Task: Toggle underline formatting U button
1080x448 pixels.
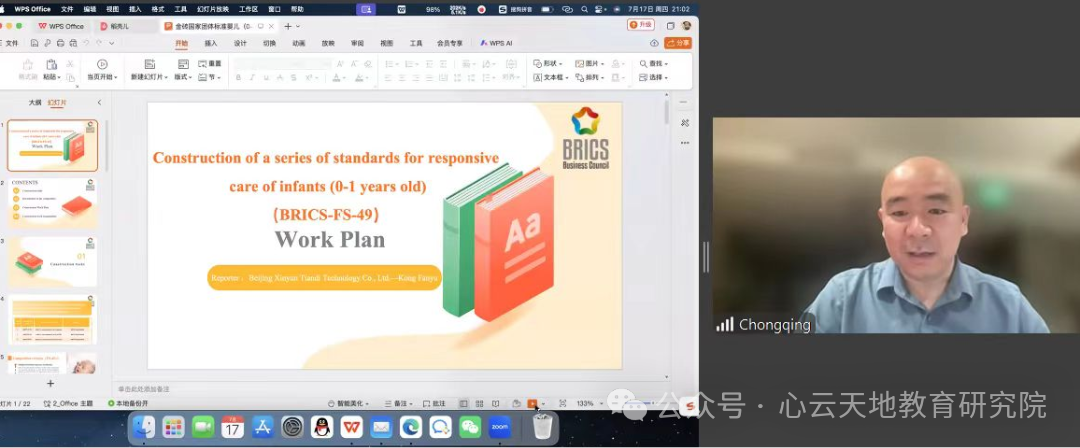Action: [266, 78]
